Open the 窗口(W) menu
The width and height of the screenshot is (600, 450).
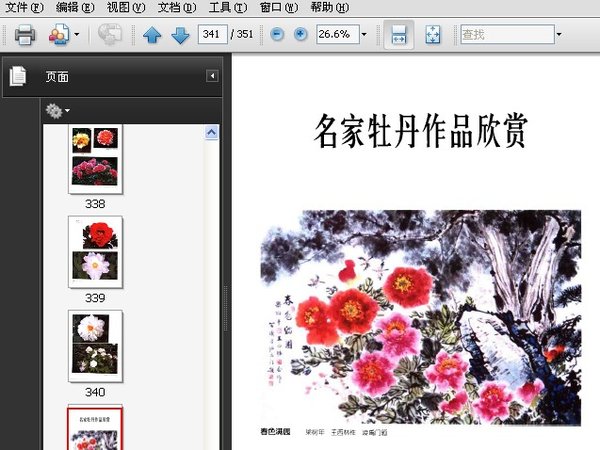tap(279, 7)
